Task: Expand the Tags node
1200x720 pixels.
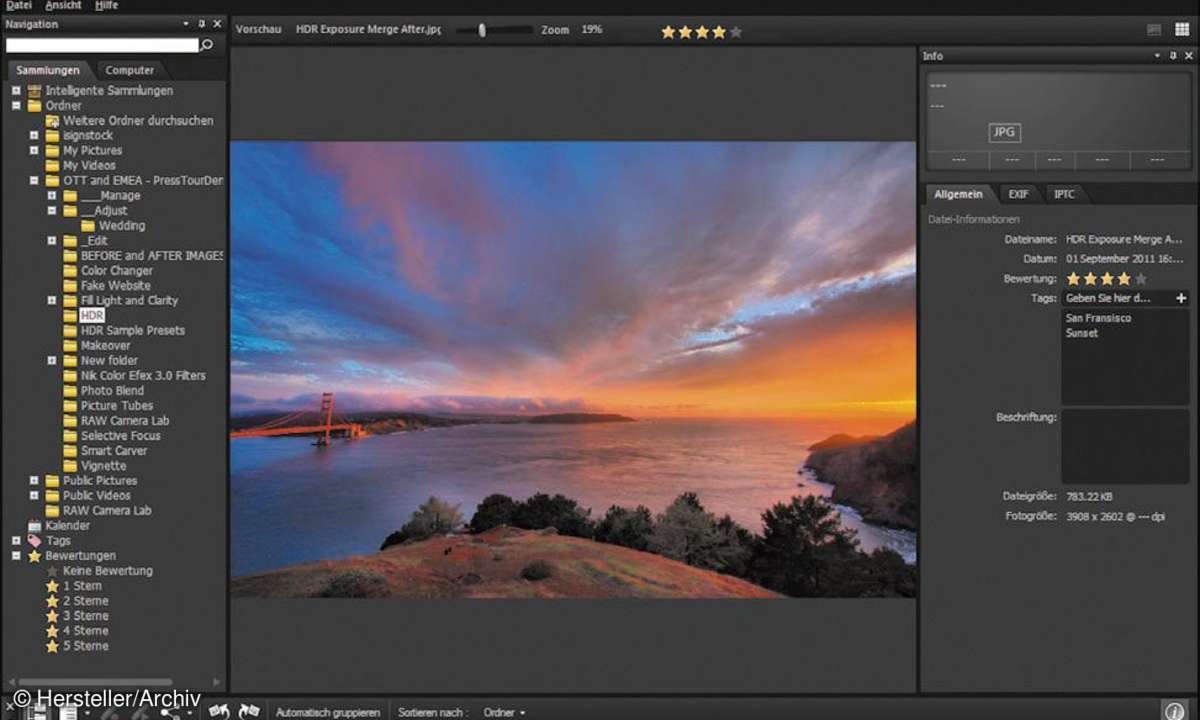Action: coord(16,541)
